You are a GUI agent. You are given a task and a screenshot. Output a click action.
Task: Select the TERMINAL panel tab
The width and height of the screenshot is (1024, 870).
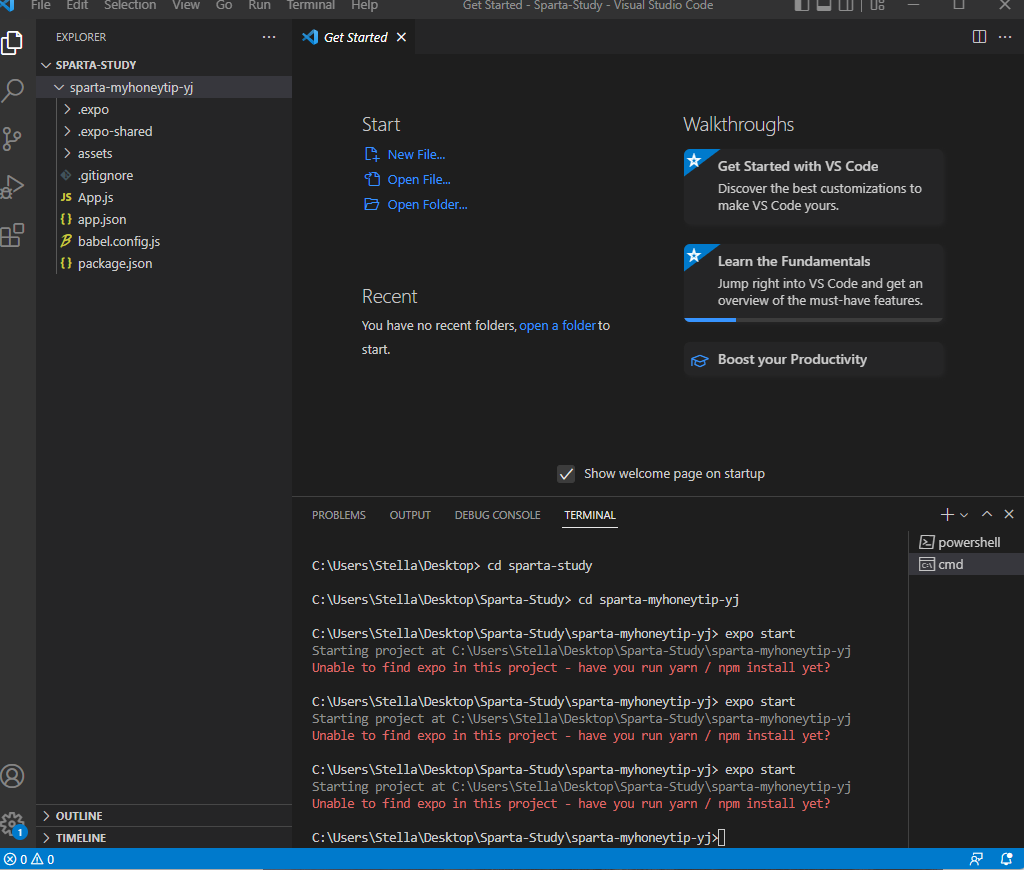tap(590, 515)
